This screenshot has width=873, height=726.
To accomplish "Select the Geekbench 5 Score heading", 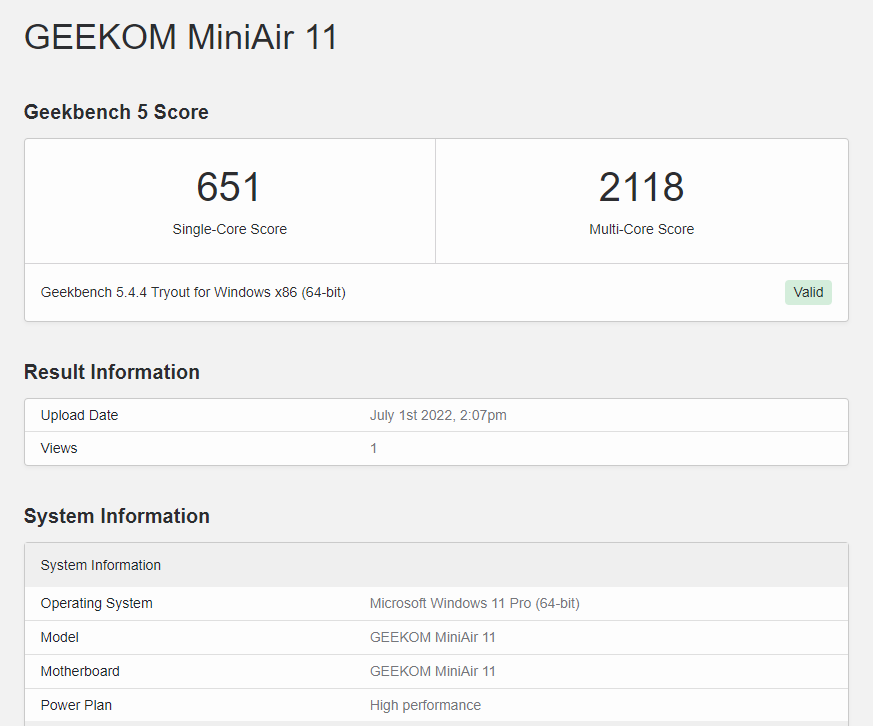I will pyautogui.click(x=116, y=112).
